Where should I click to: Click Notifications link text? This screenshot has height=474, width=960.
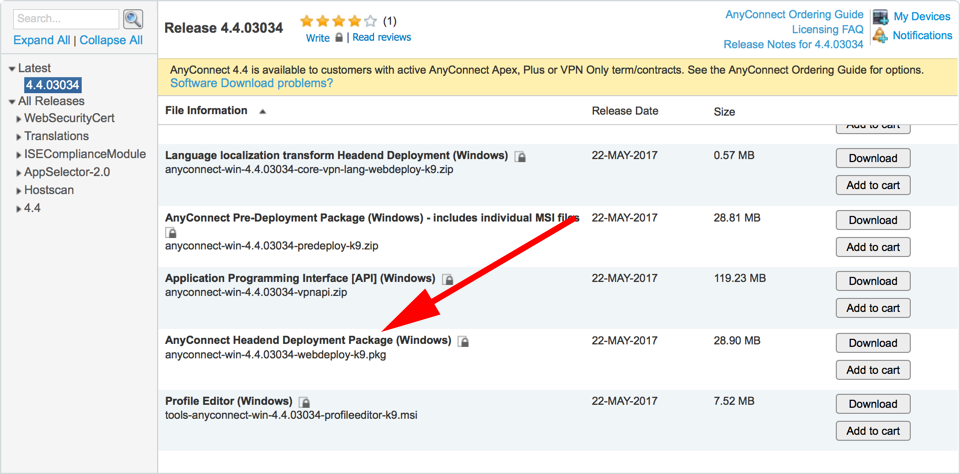point(923,36)
